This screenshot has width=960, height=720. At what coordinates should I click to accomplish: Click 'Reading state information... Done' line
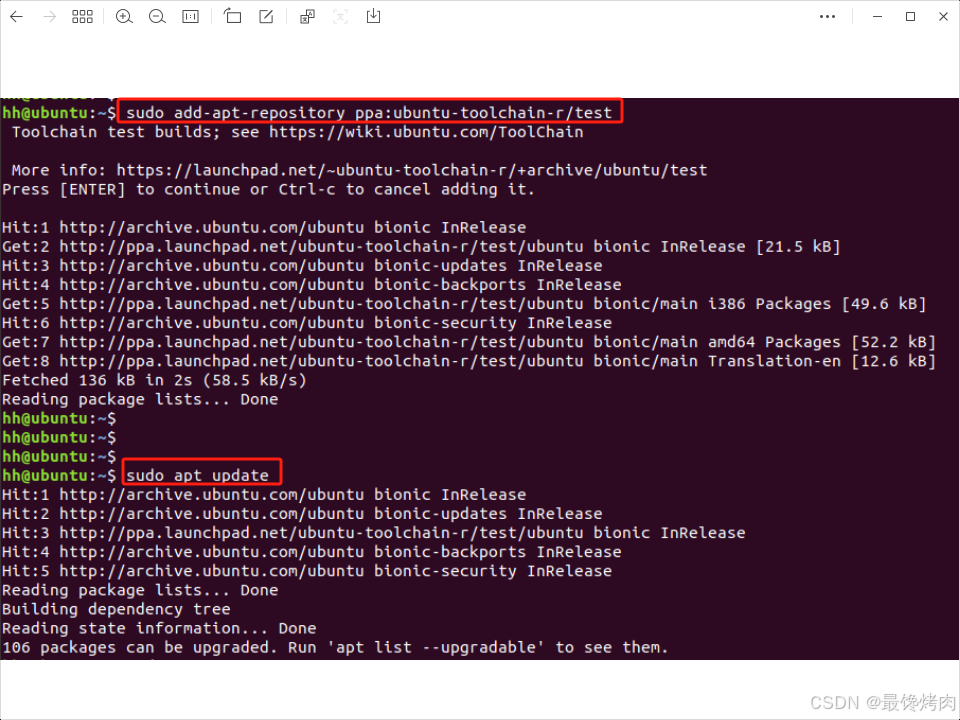point(159,628)
